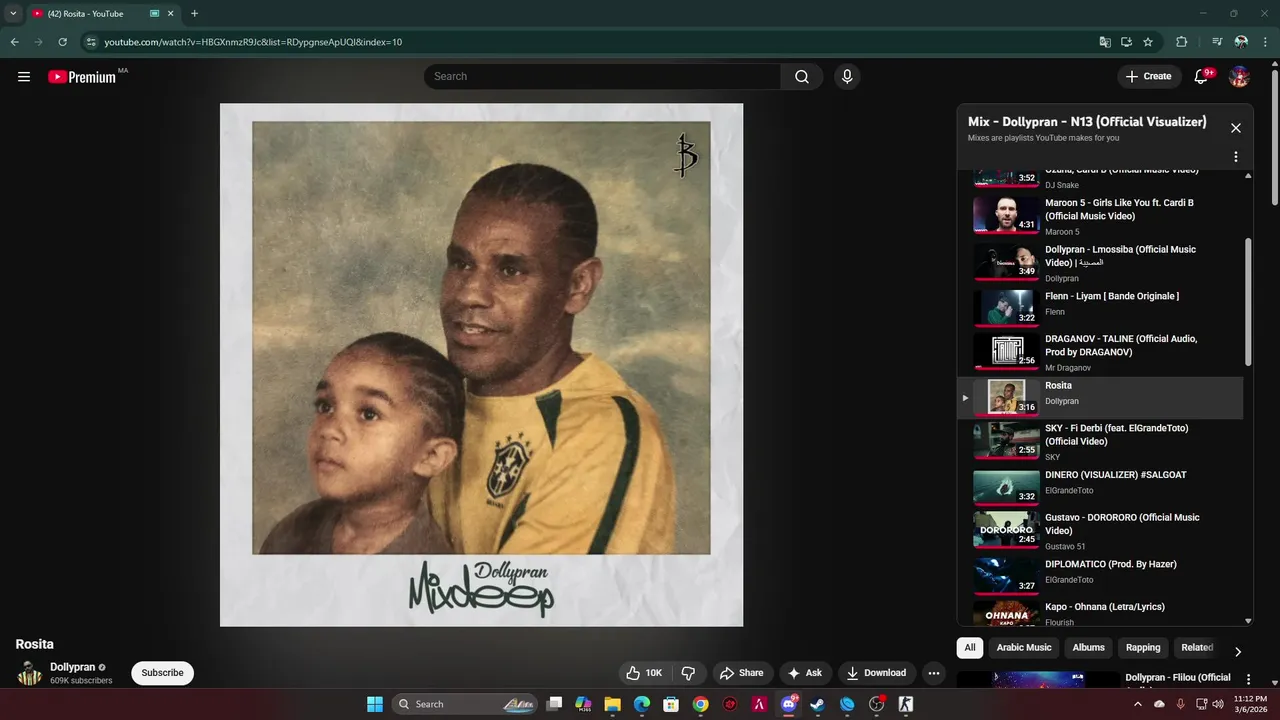The width and height of the screenshot is (1280, 720).
Task: Run search using magnifier button
Action: 802,76
